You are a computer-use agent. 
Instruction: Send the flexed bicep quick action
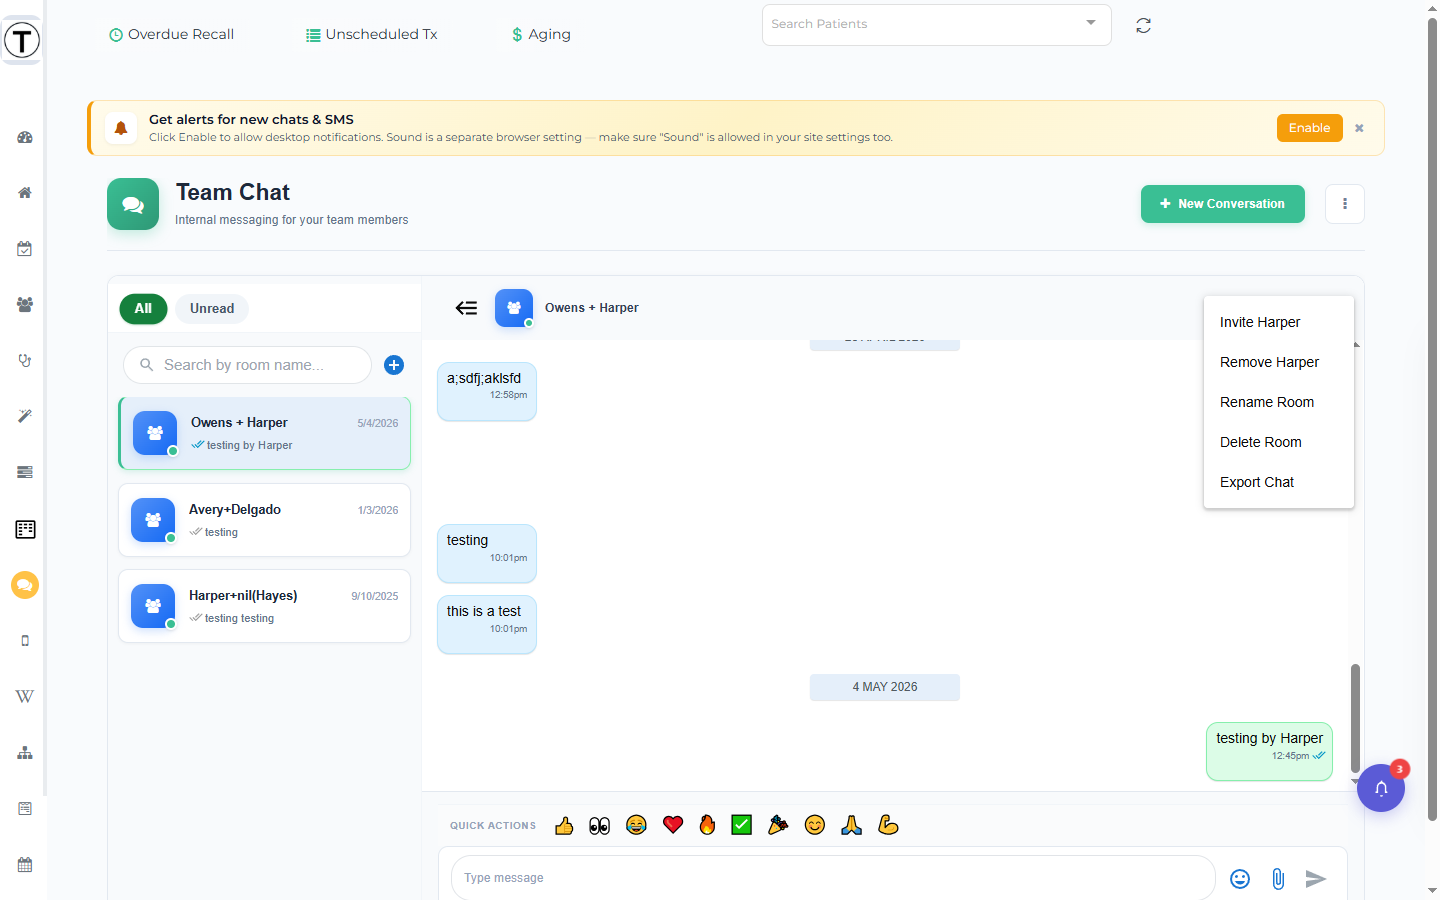[888, 825]
